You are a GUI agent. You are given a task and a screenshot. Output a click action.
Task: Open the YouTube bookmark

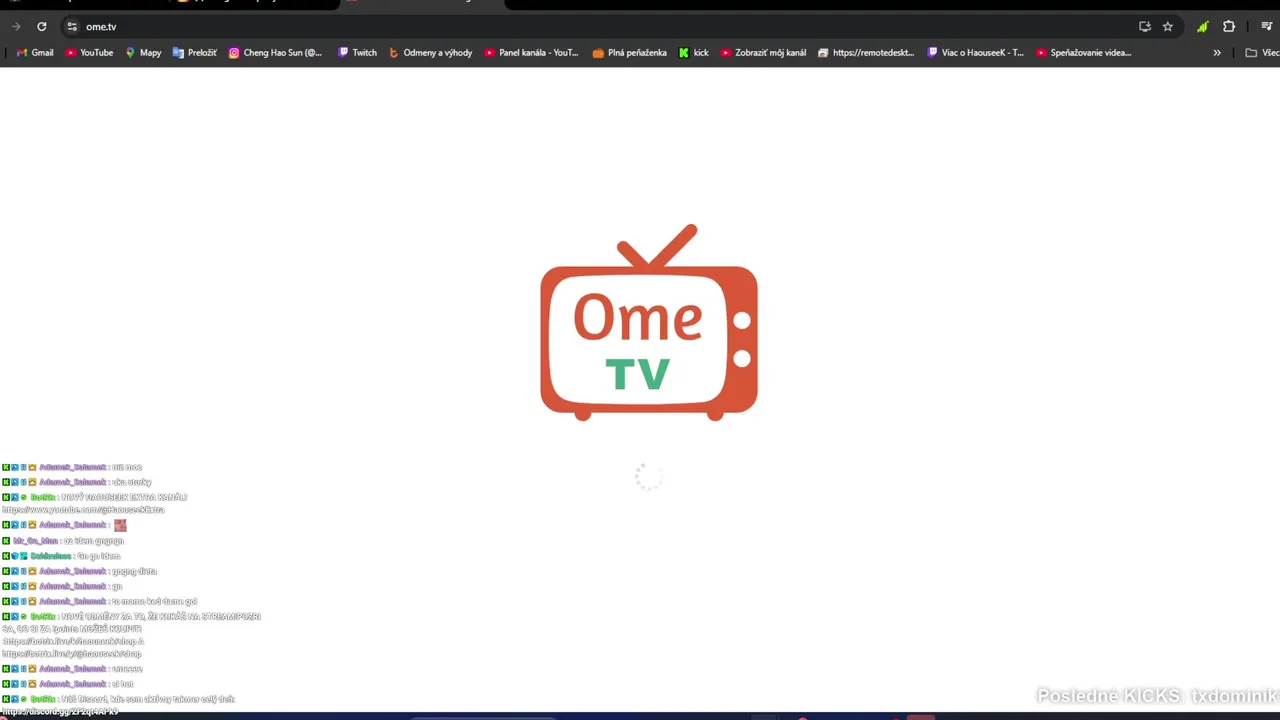click(89, 53)
